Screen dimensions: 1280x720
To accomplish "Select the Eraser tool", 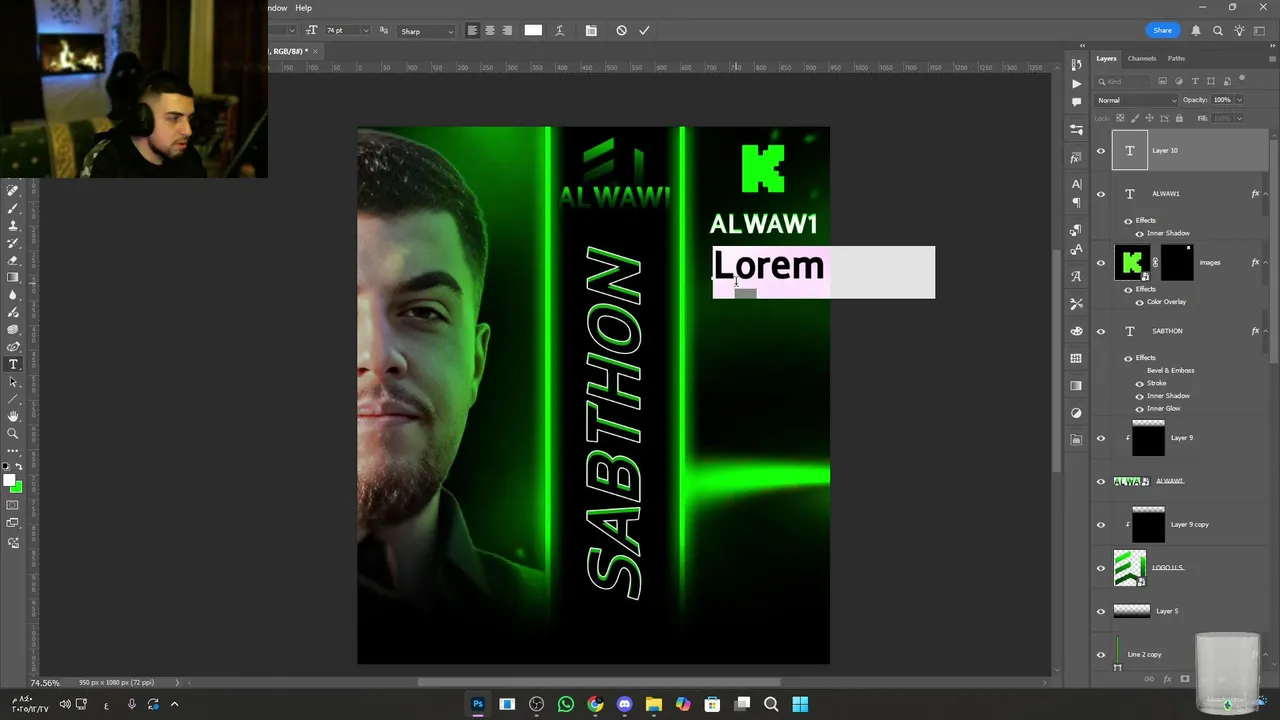I will coord(13,260).
